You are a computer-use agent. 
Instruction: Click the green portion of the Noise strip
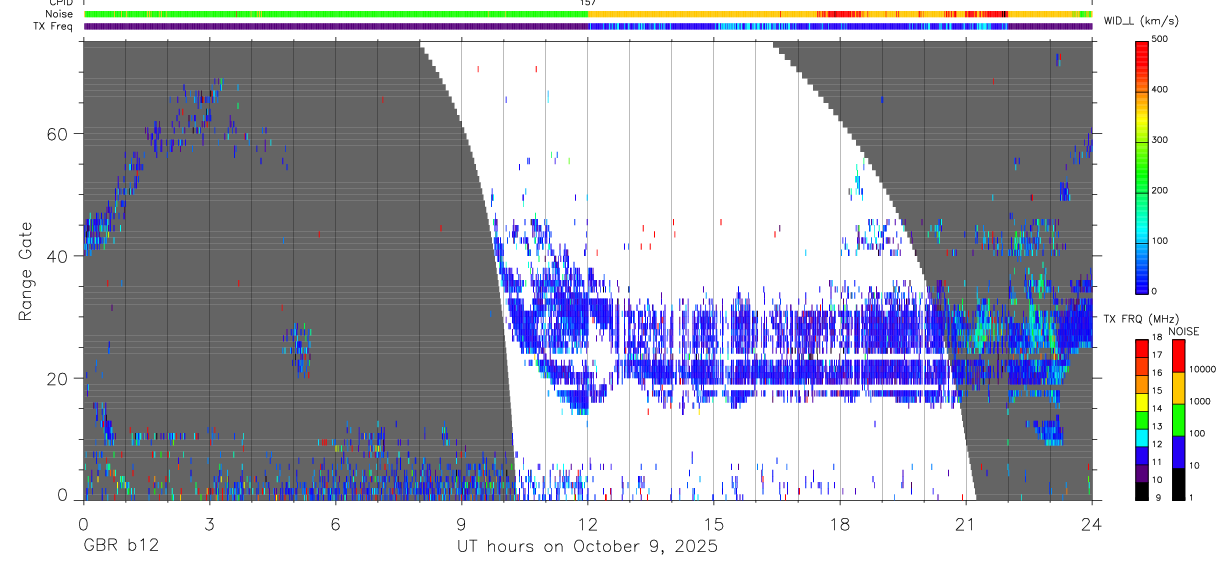[x=335, y=14]
